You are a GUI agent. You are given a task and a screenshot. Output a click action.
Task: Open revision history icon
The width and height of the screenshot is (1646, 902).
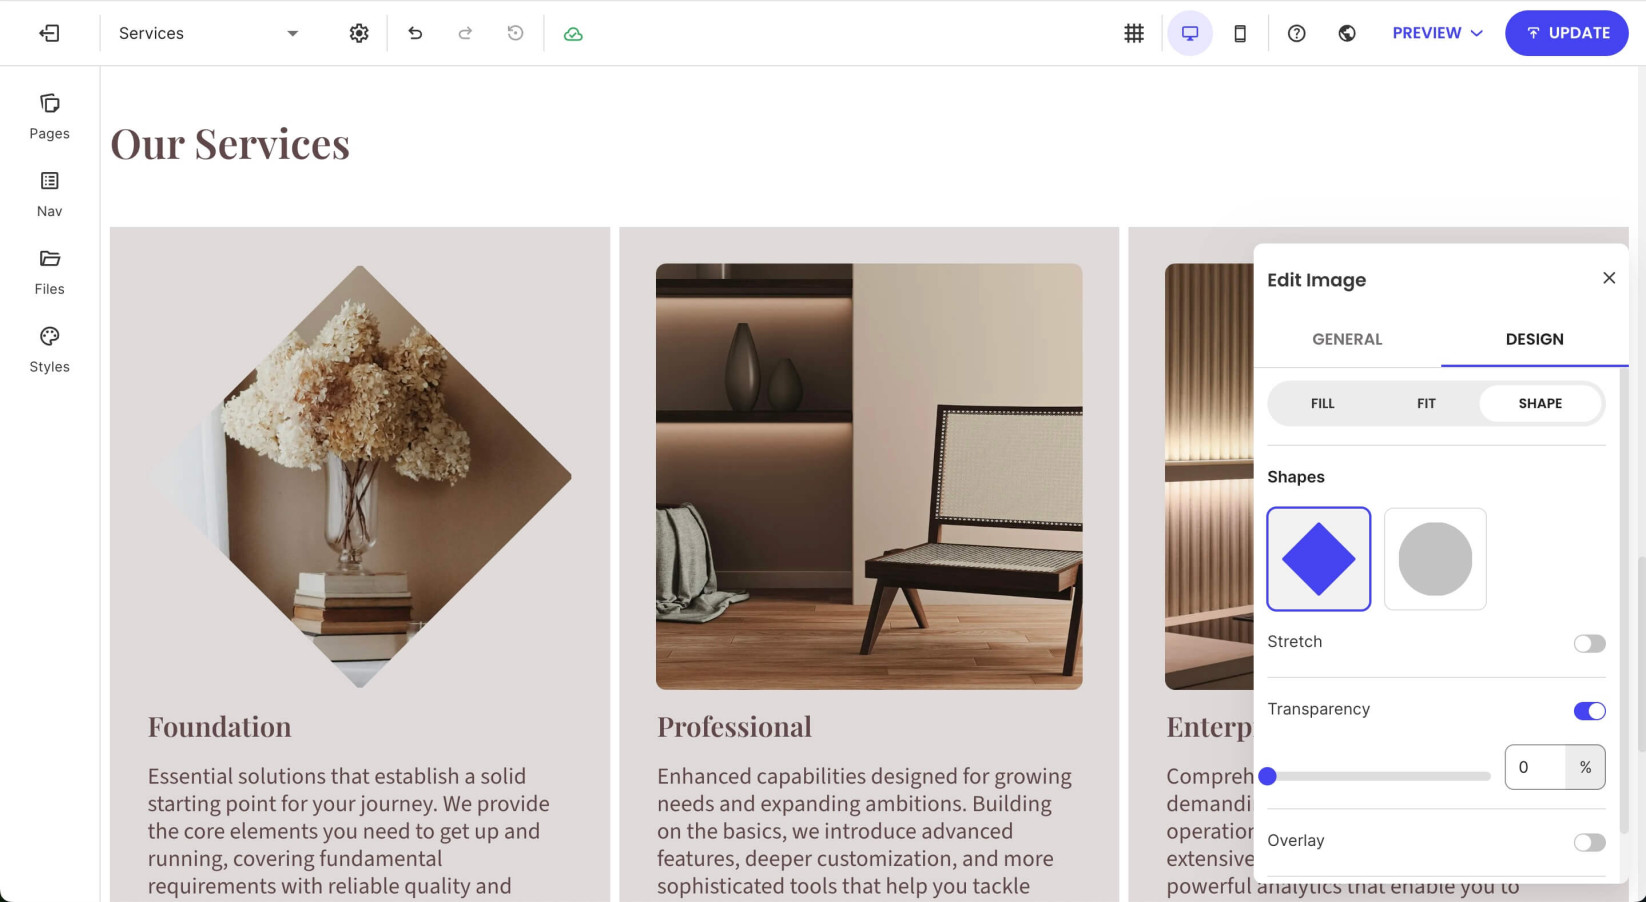[x=515, y=33]
